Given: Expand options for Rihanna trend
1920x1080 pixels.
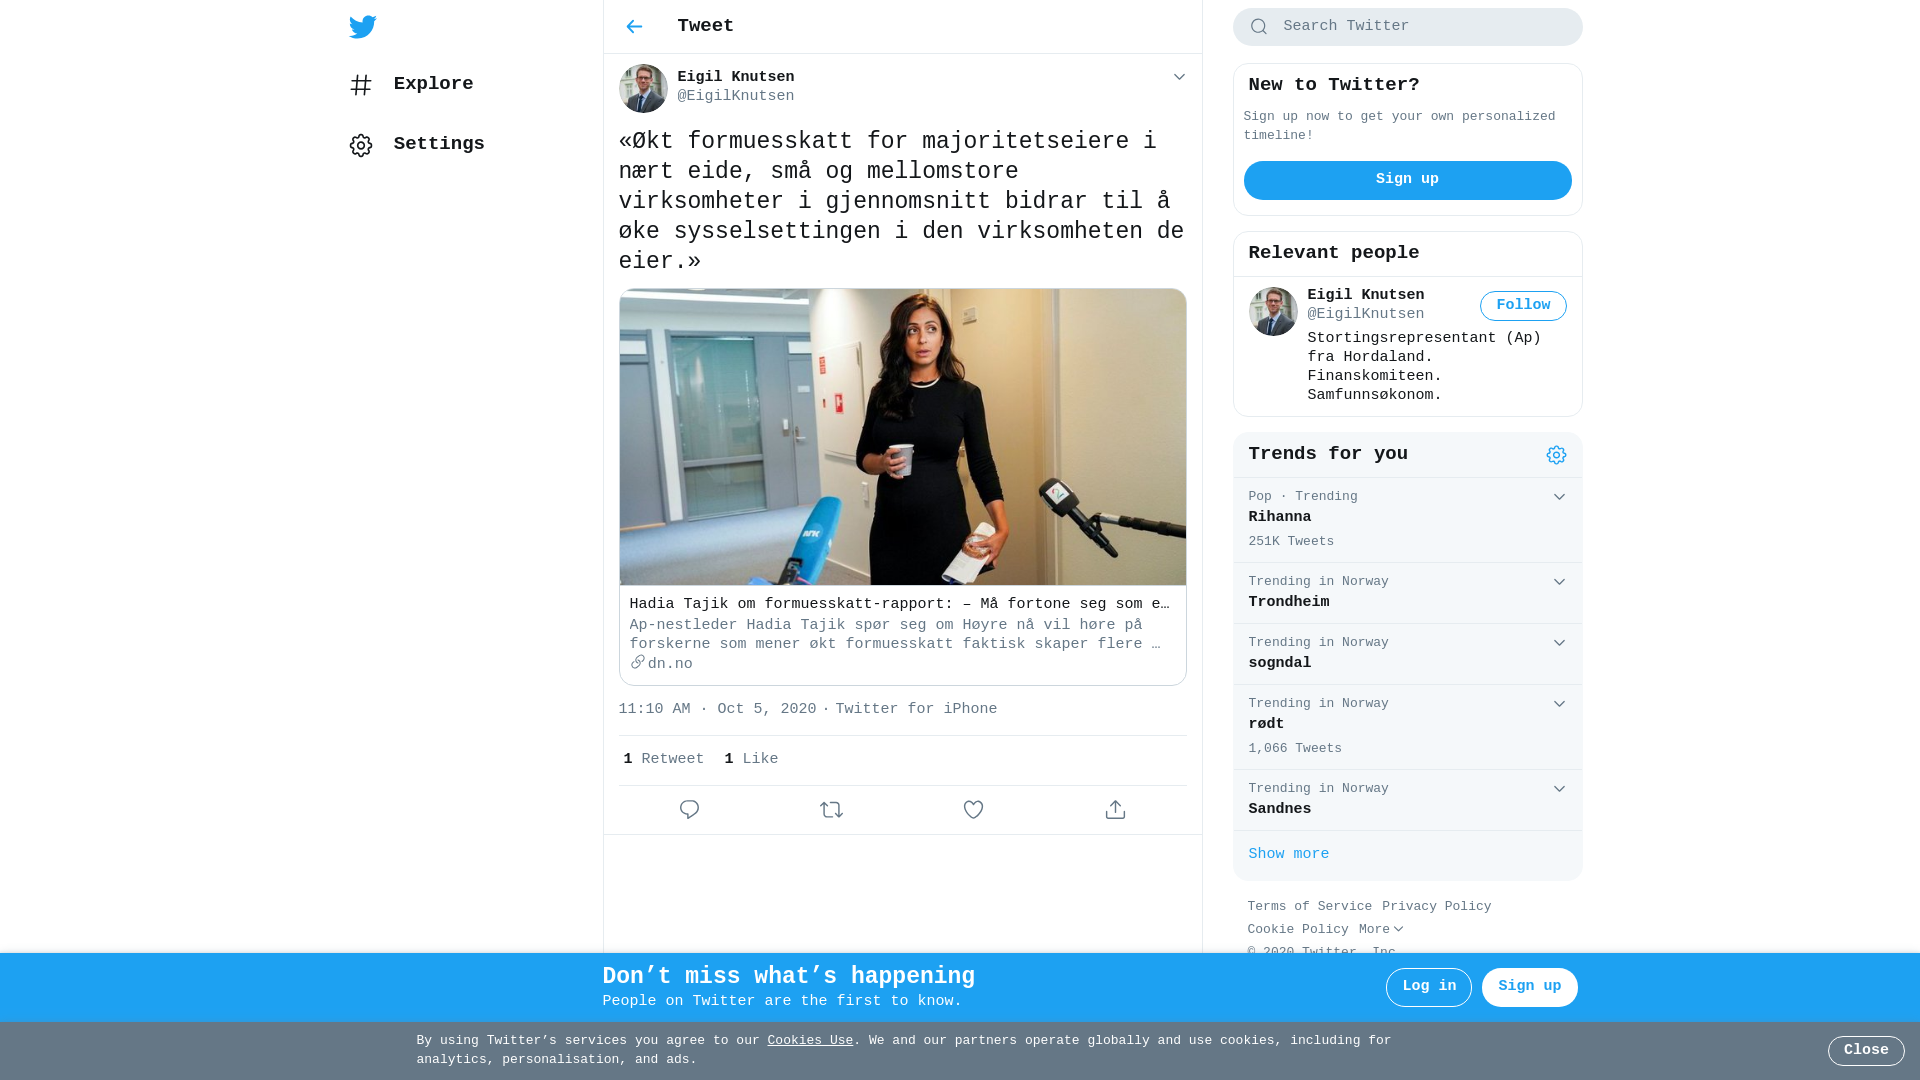Looking at the screenshot, I should (1559, 497).
